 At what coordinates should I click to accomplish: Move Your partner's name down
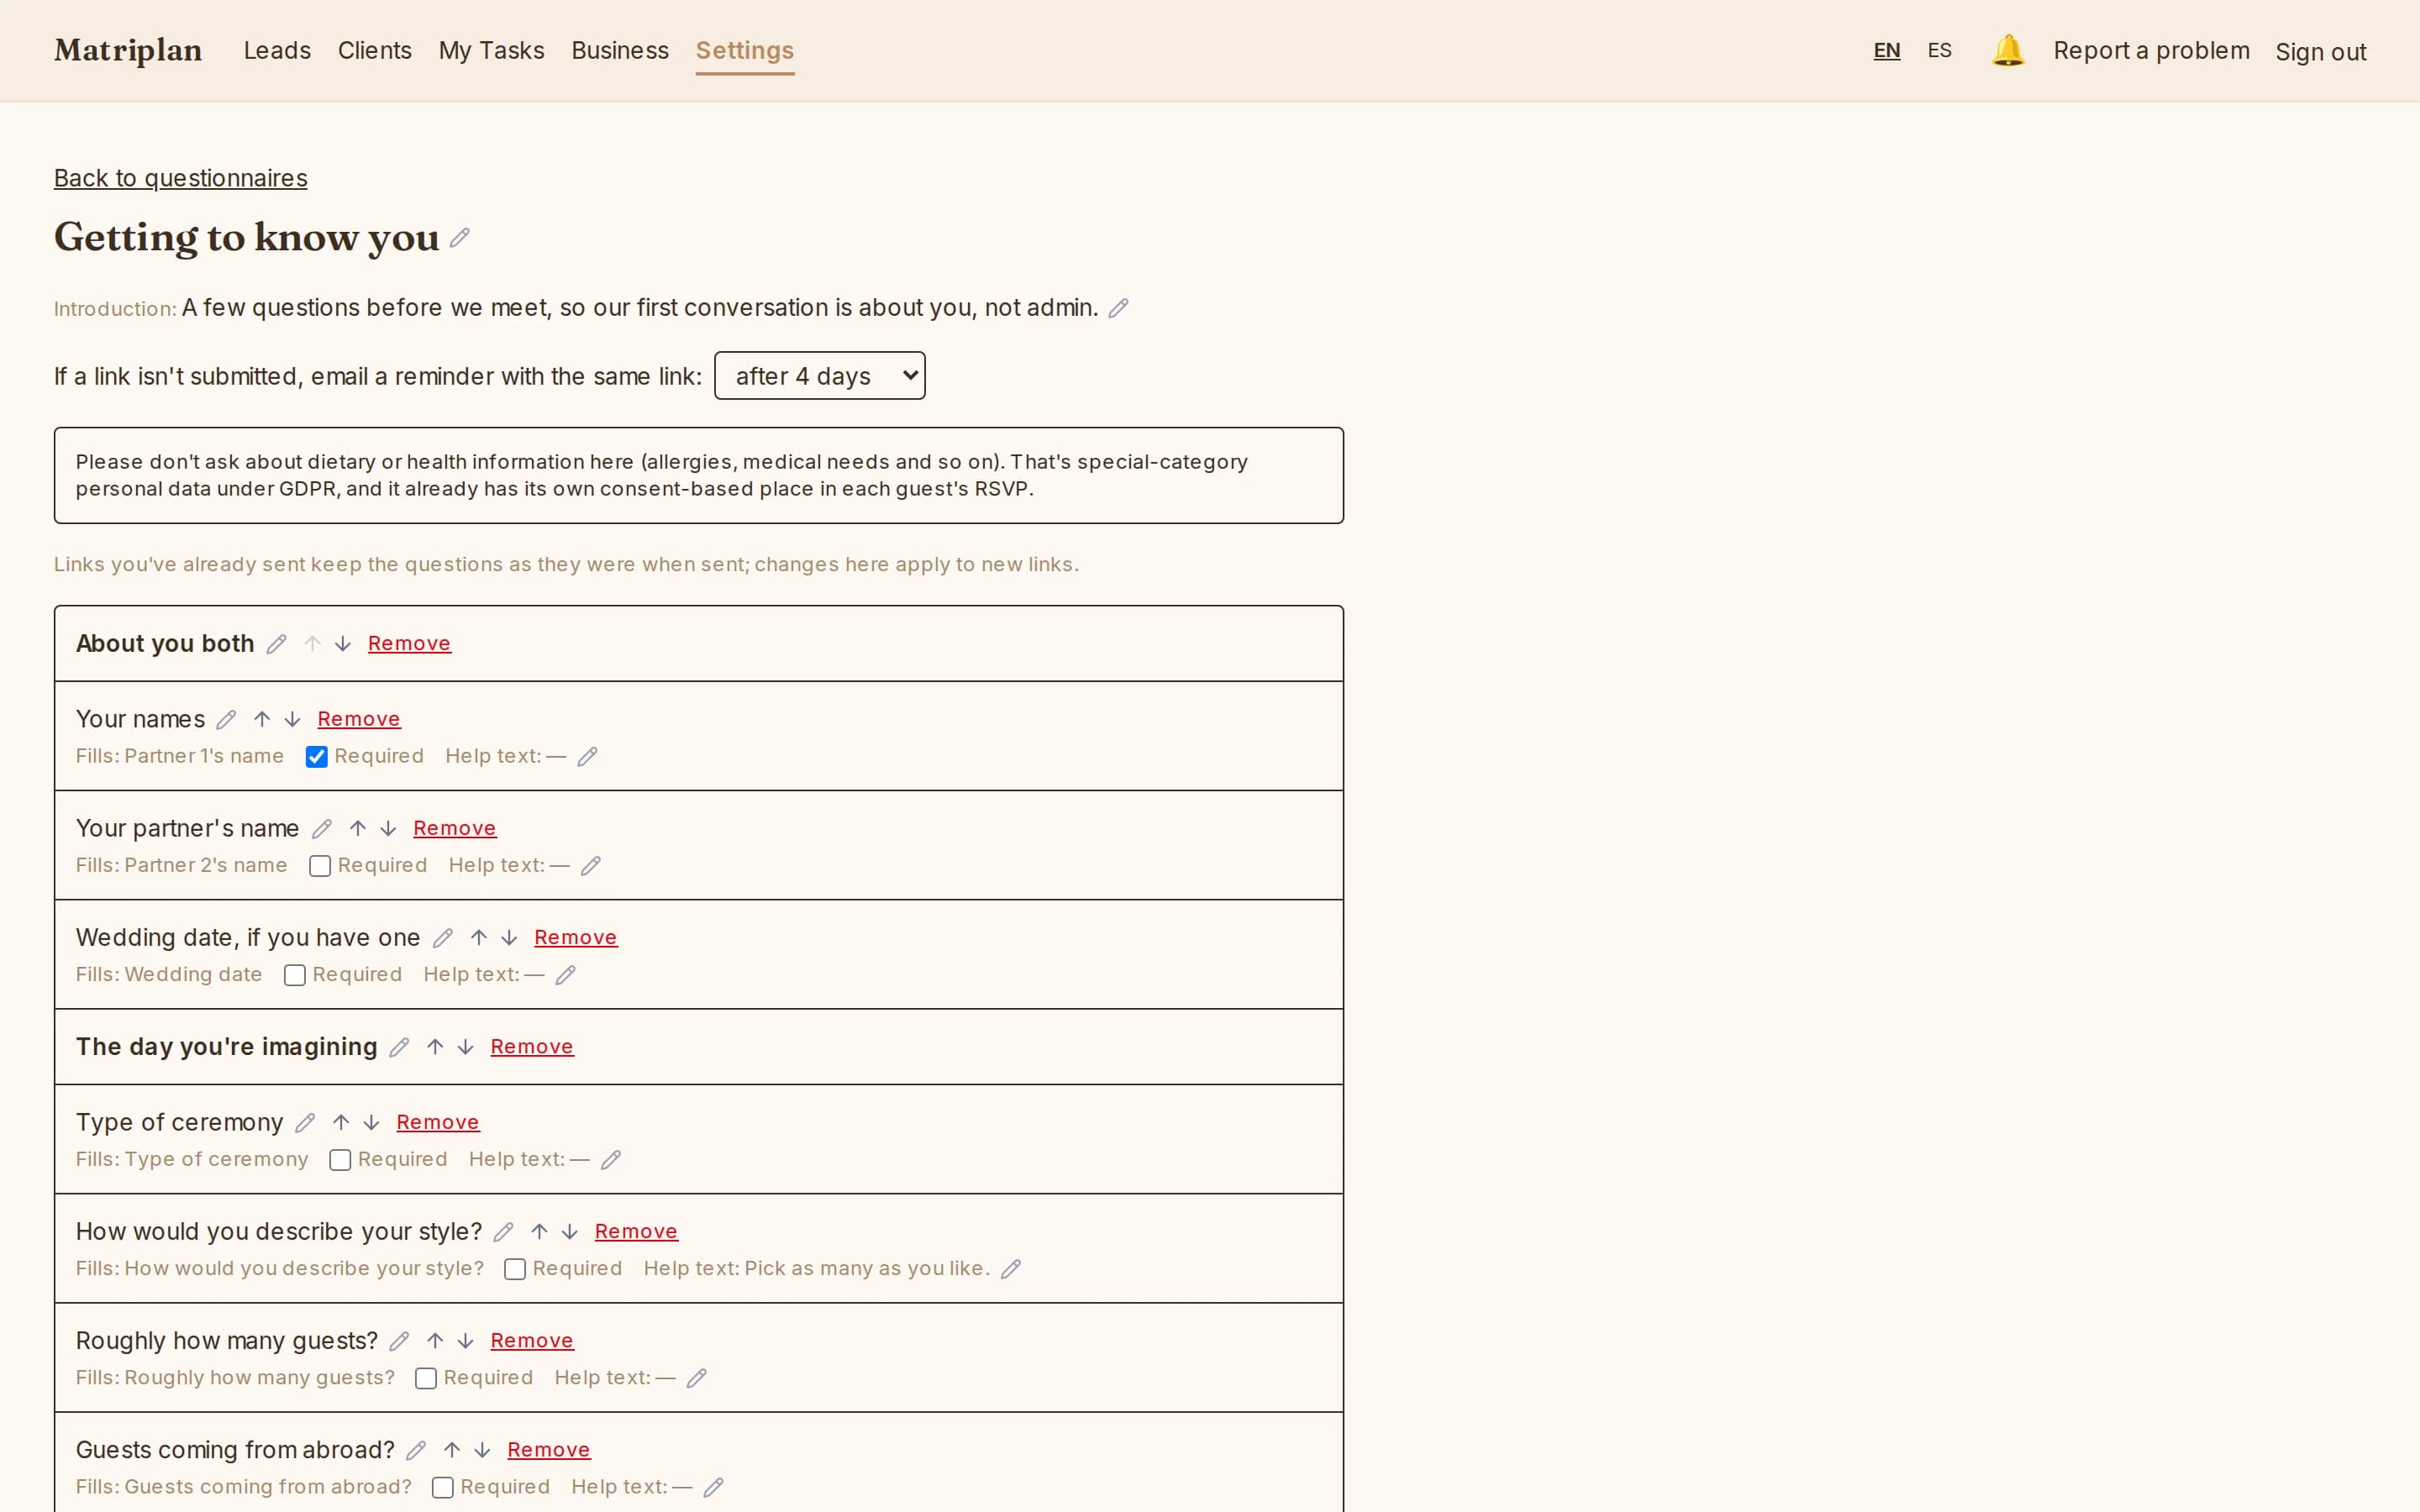click(388, 829)
